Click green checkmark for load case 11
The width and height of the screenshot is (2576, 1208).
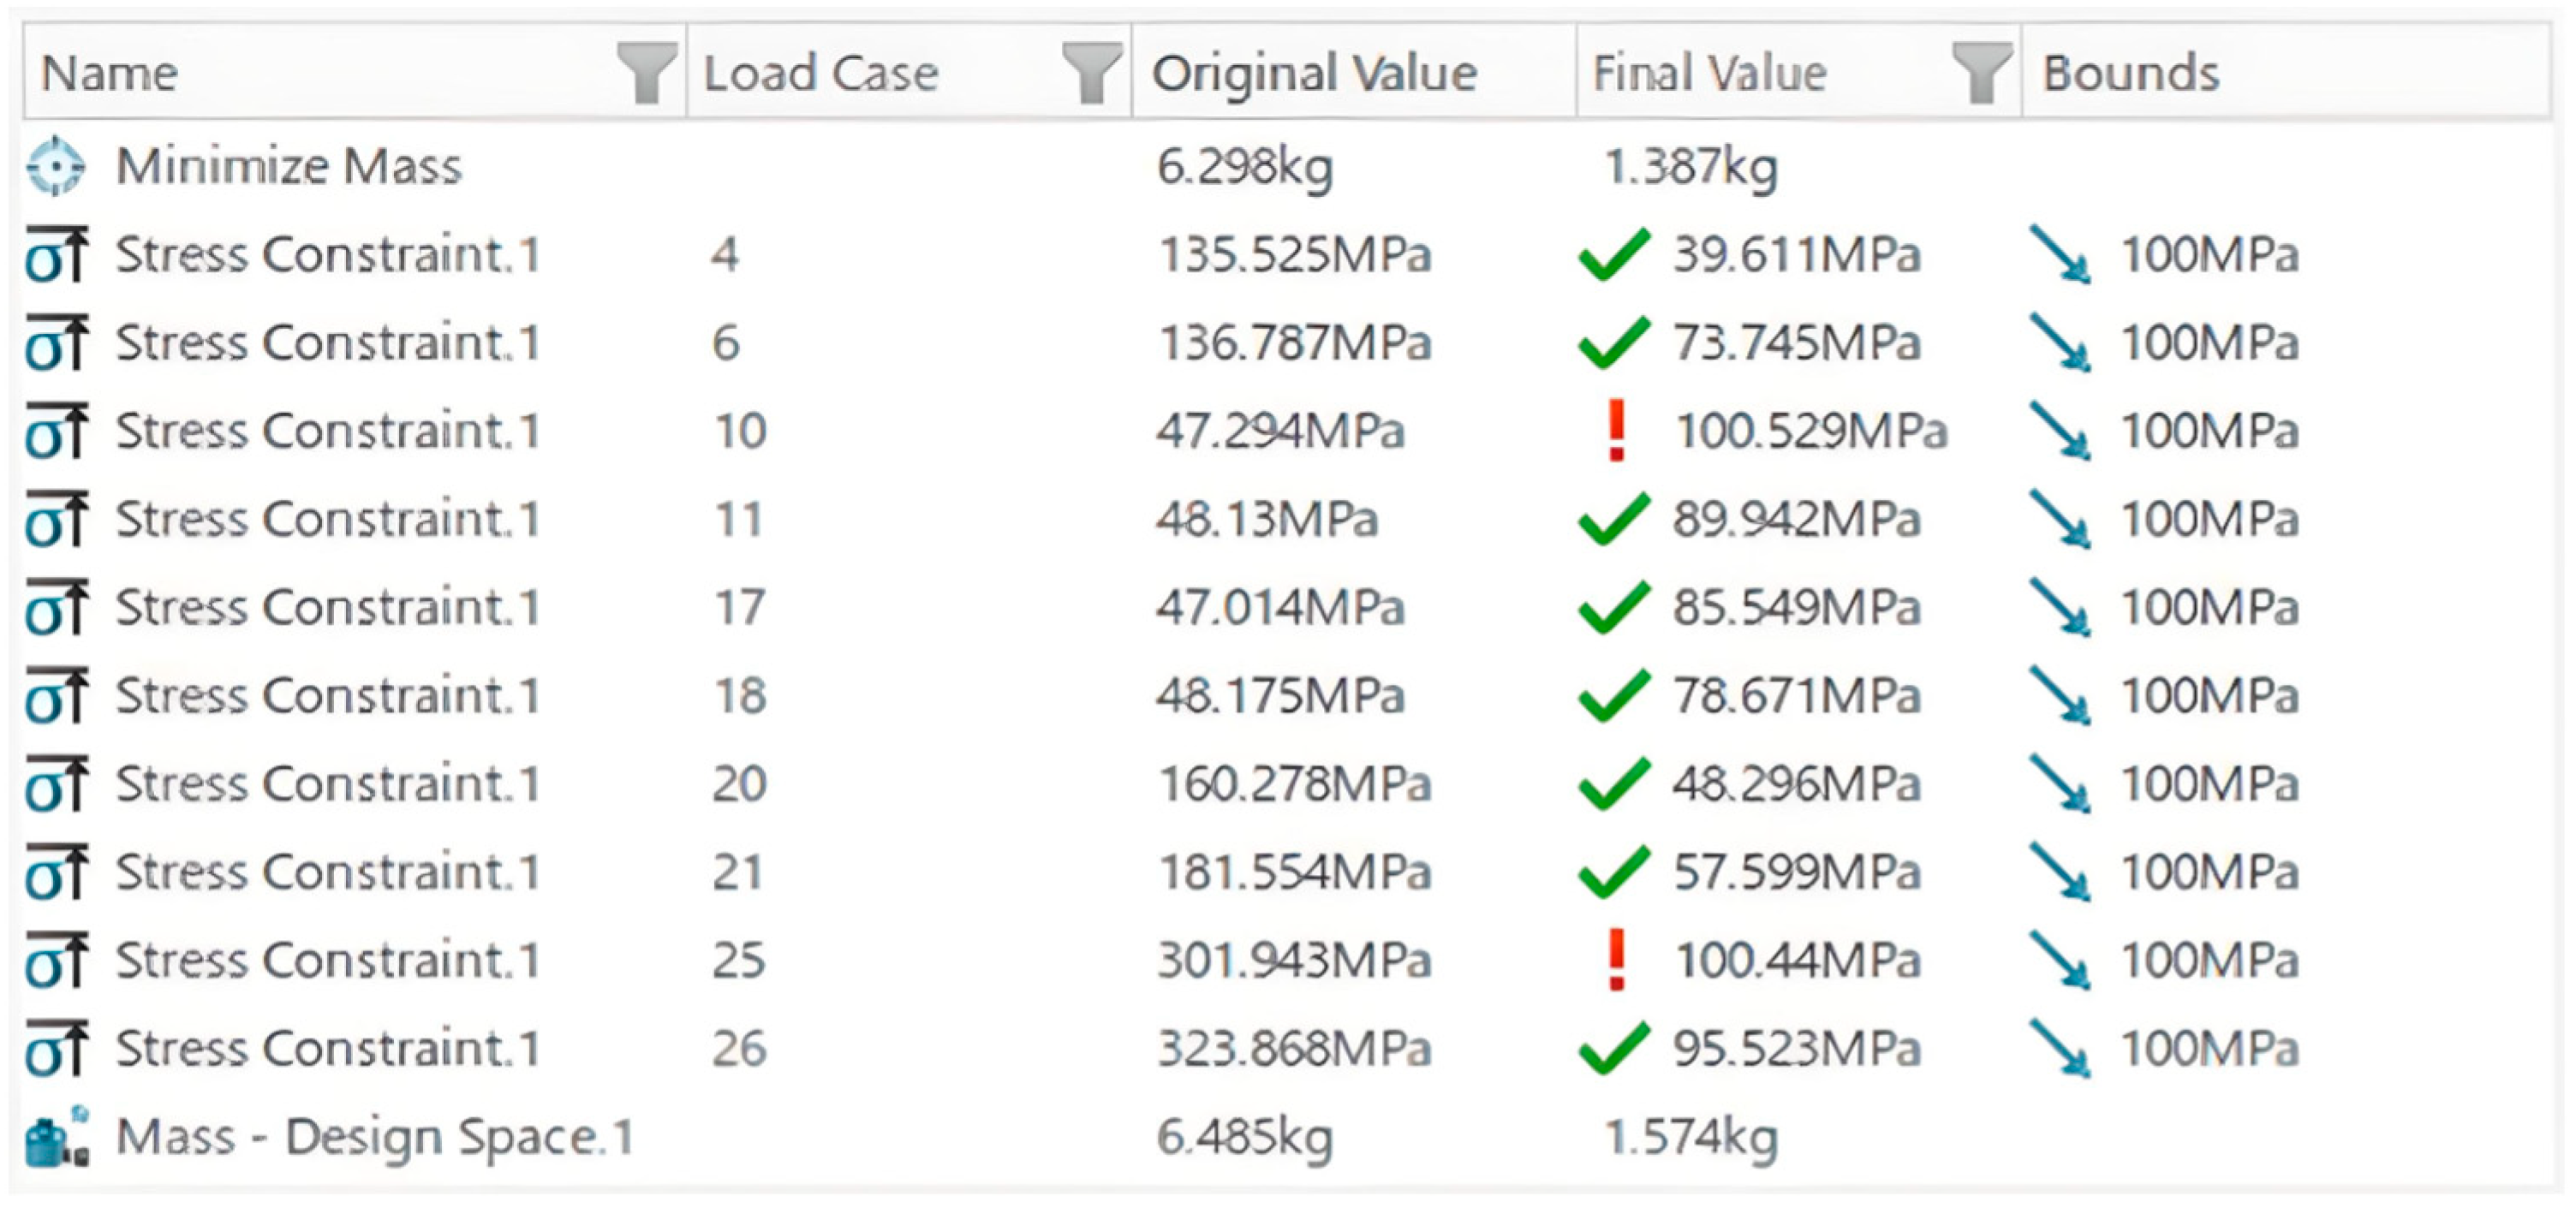click(1613, 519)
